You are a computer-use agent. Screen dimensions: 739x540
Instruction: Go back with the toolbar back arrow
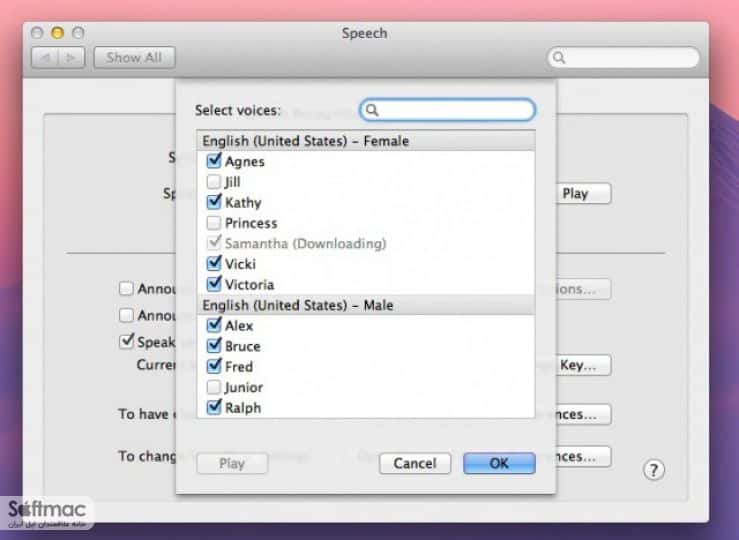(45, 57)
